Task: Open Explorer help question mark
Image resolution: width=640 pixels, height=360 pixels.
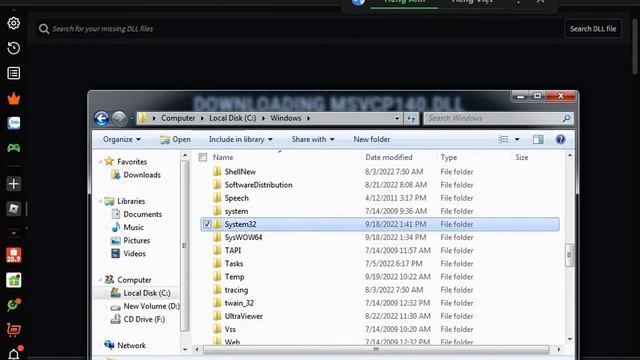Action: (560, 139)
